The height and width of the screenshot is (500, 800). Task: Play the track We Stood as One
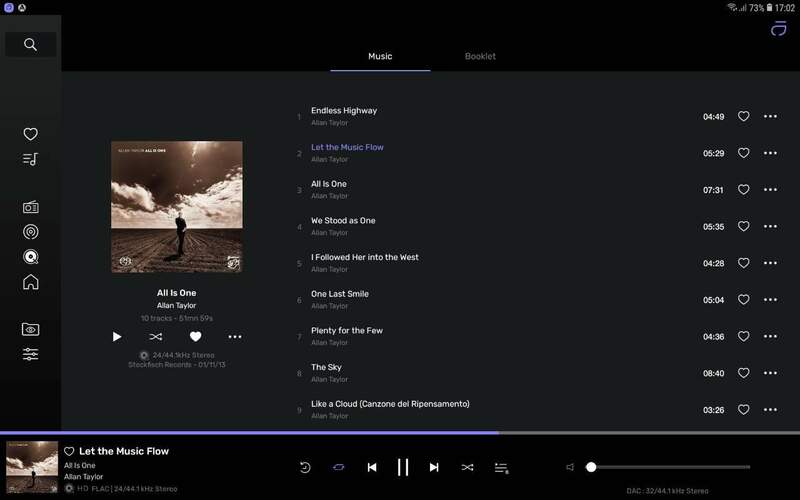[343, 221]
